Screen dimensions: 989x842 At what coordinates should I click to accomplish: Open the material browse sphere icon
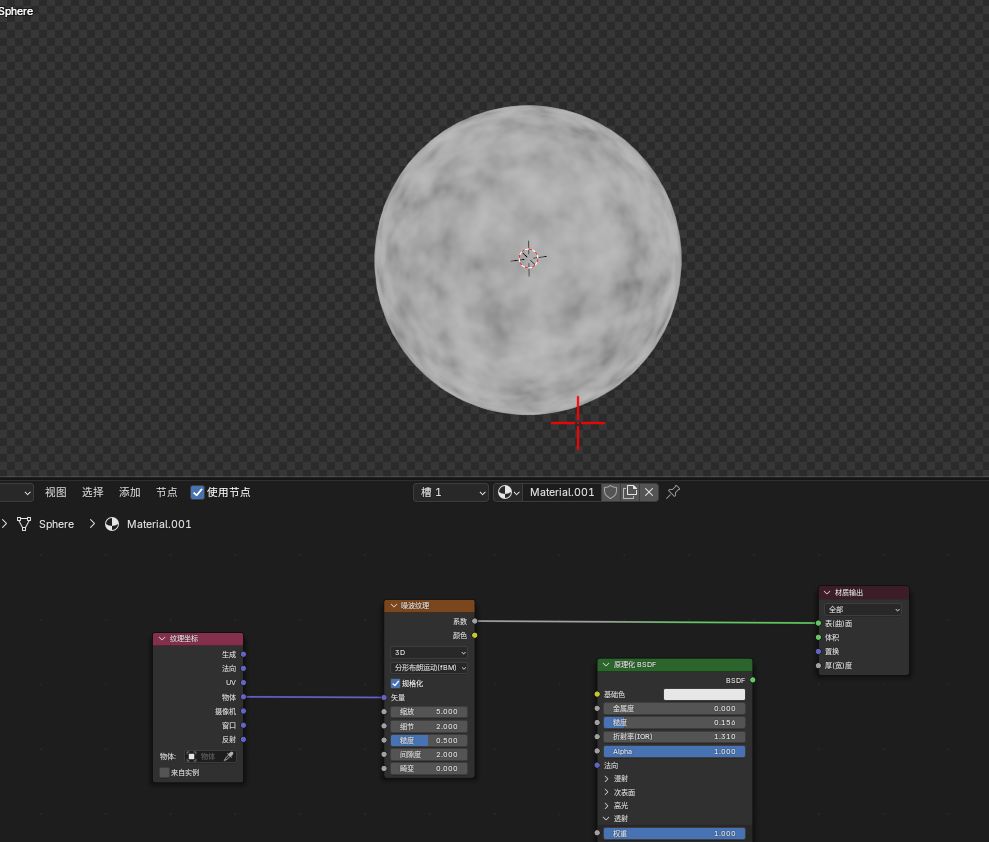(508, 492)
